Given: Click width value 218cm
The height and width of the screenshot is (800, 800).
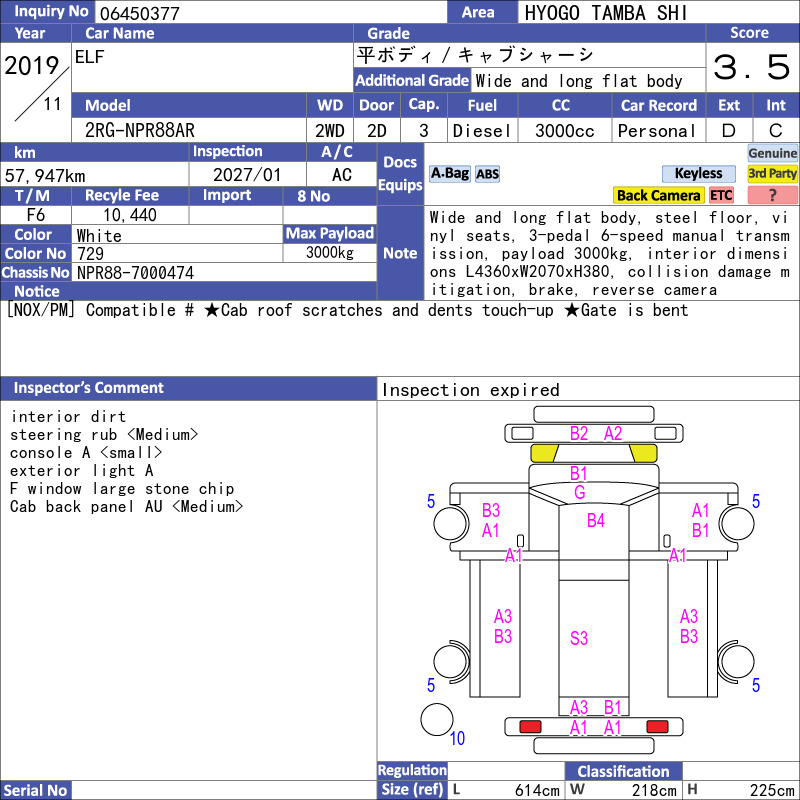Looking at the screenshot, I should [654, 790].
